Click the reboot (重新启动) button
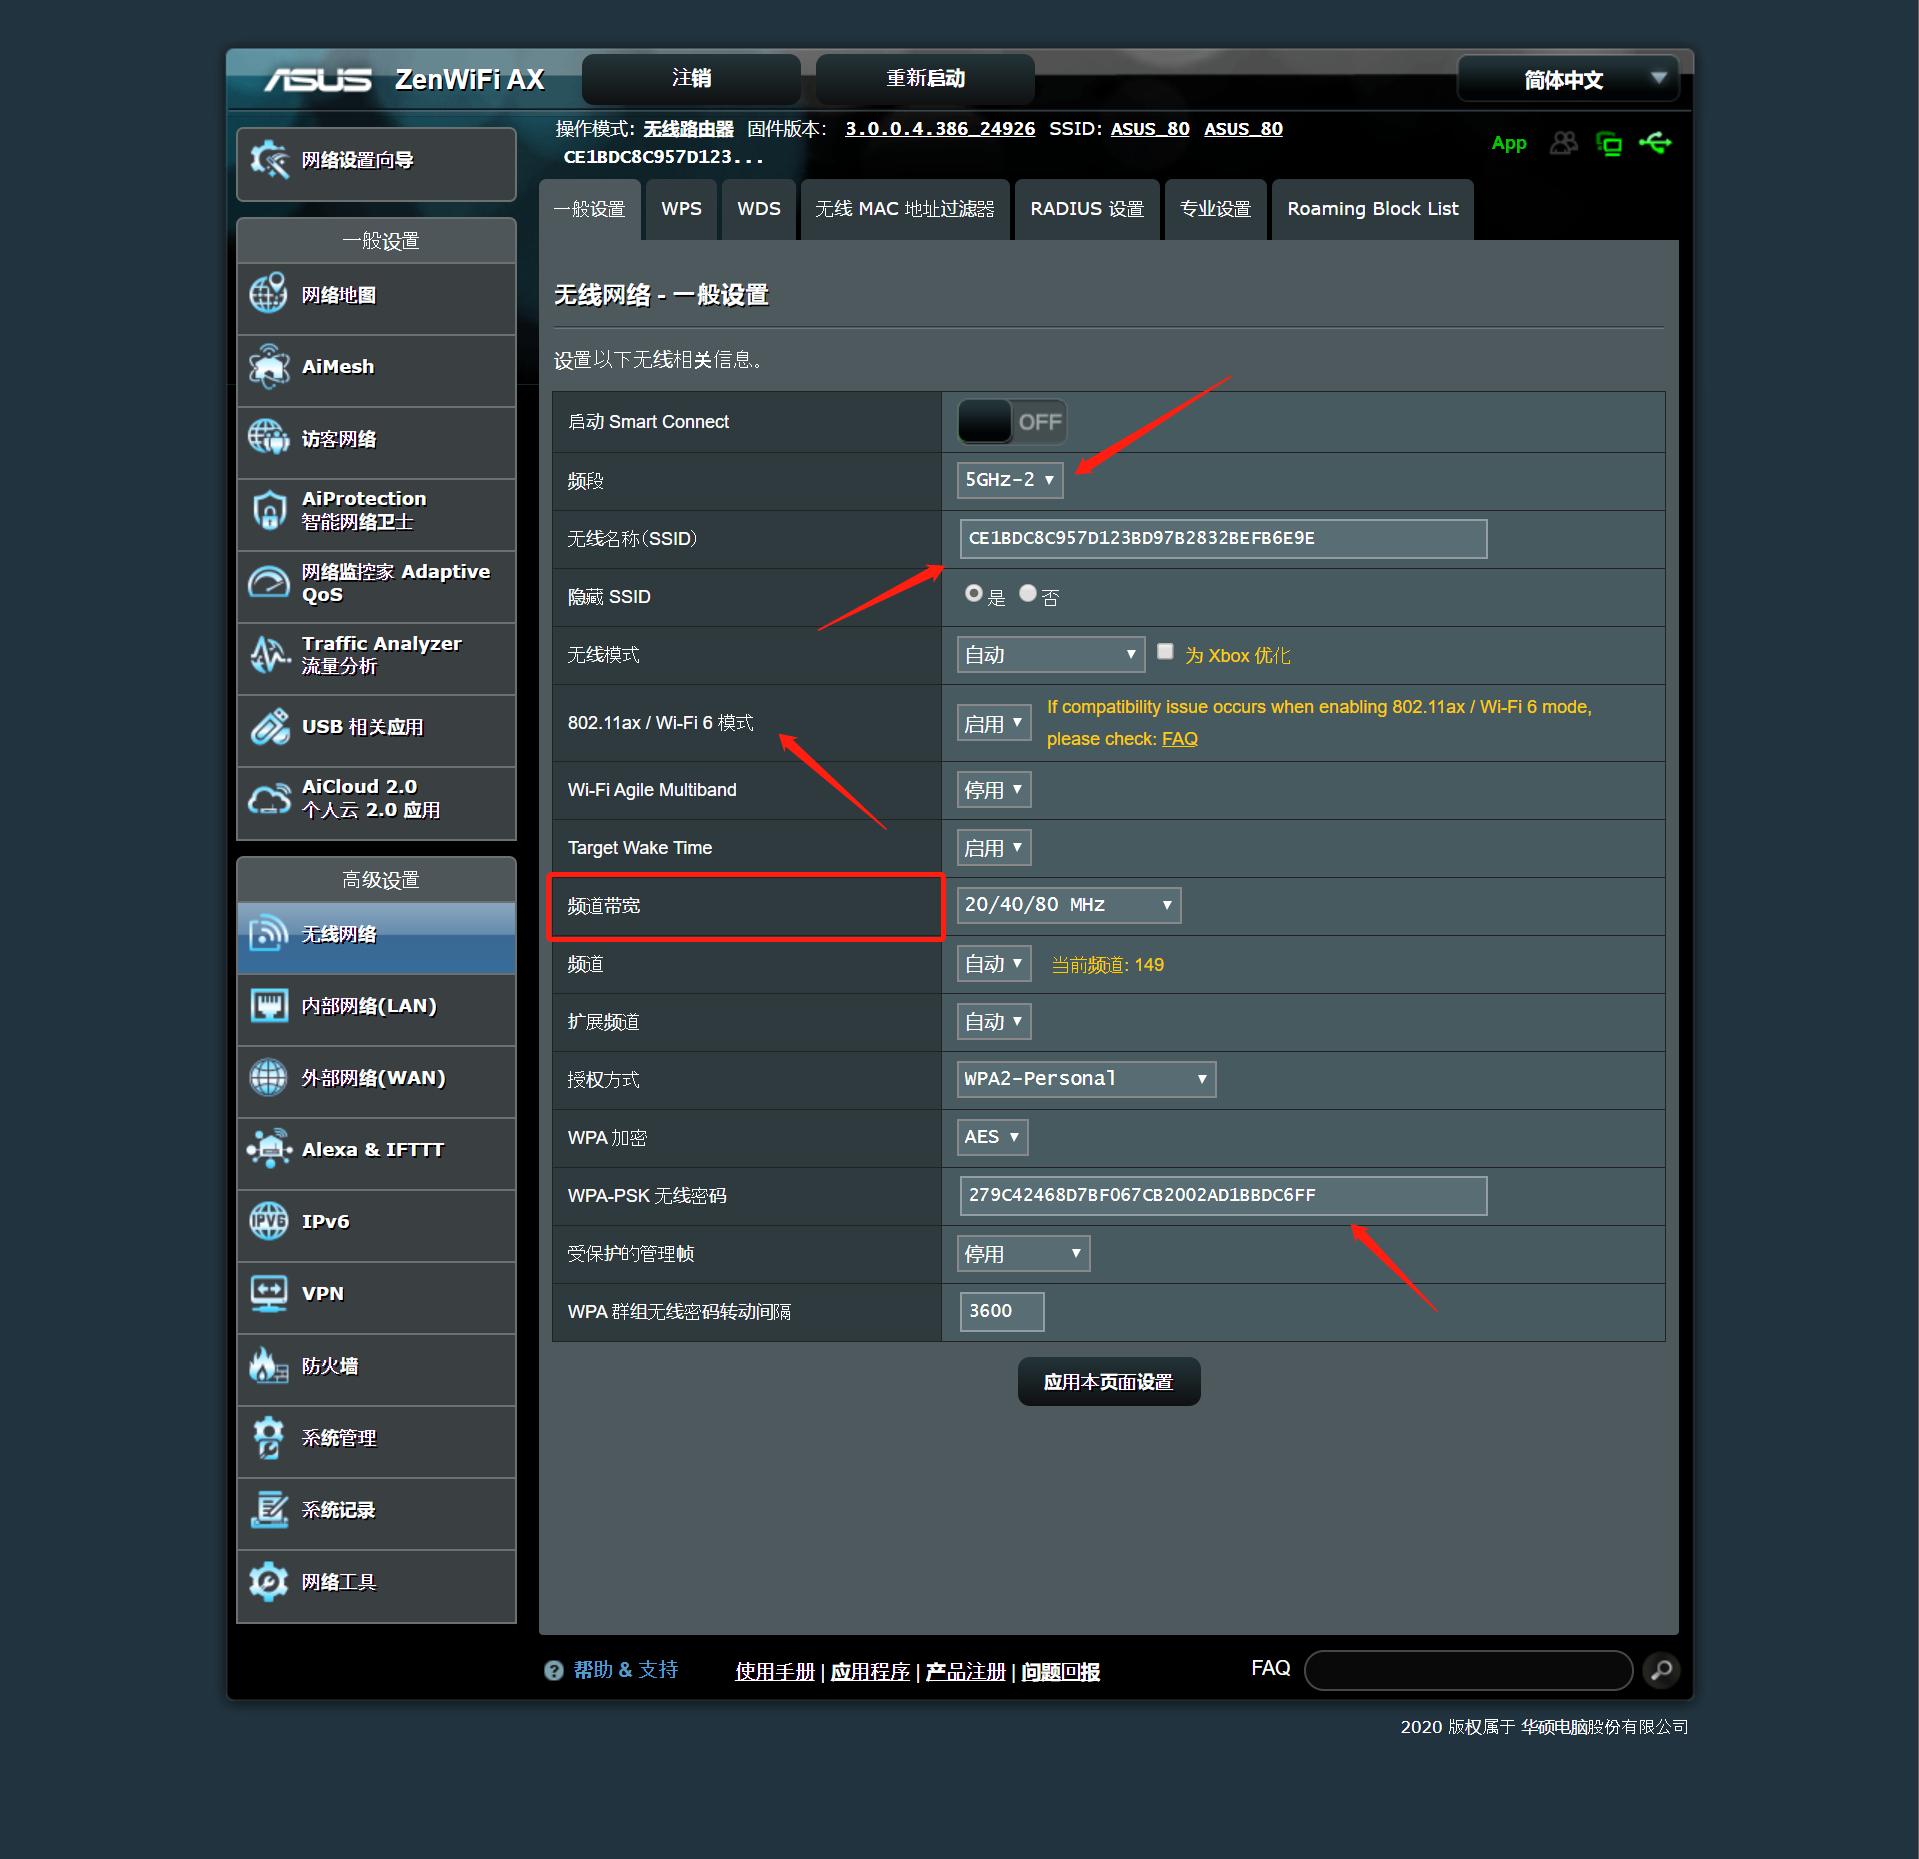The image size is (1919, 1859). point(925,78)
